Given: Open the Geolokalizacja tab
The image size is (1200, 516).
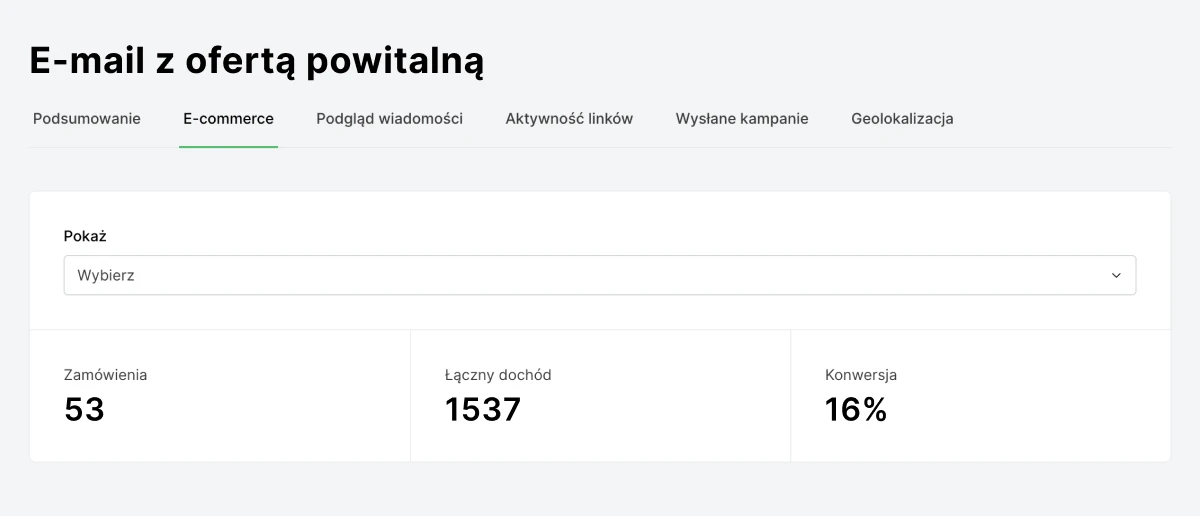Looking at the screenshot, I should point(902,118).
